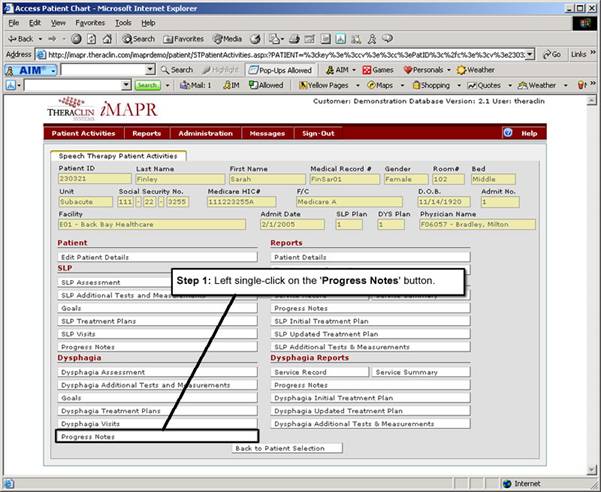Click the Speech Therapy Patient Activities tab
601x492 pixels.
(x=118, y=156)
